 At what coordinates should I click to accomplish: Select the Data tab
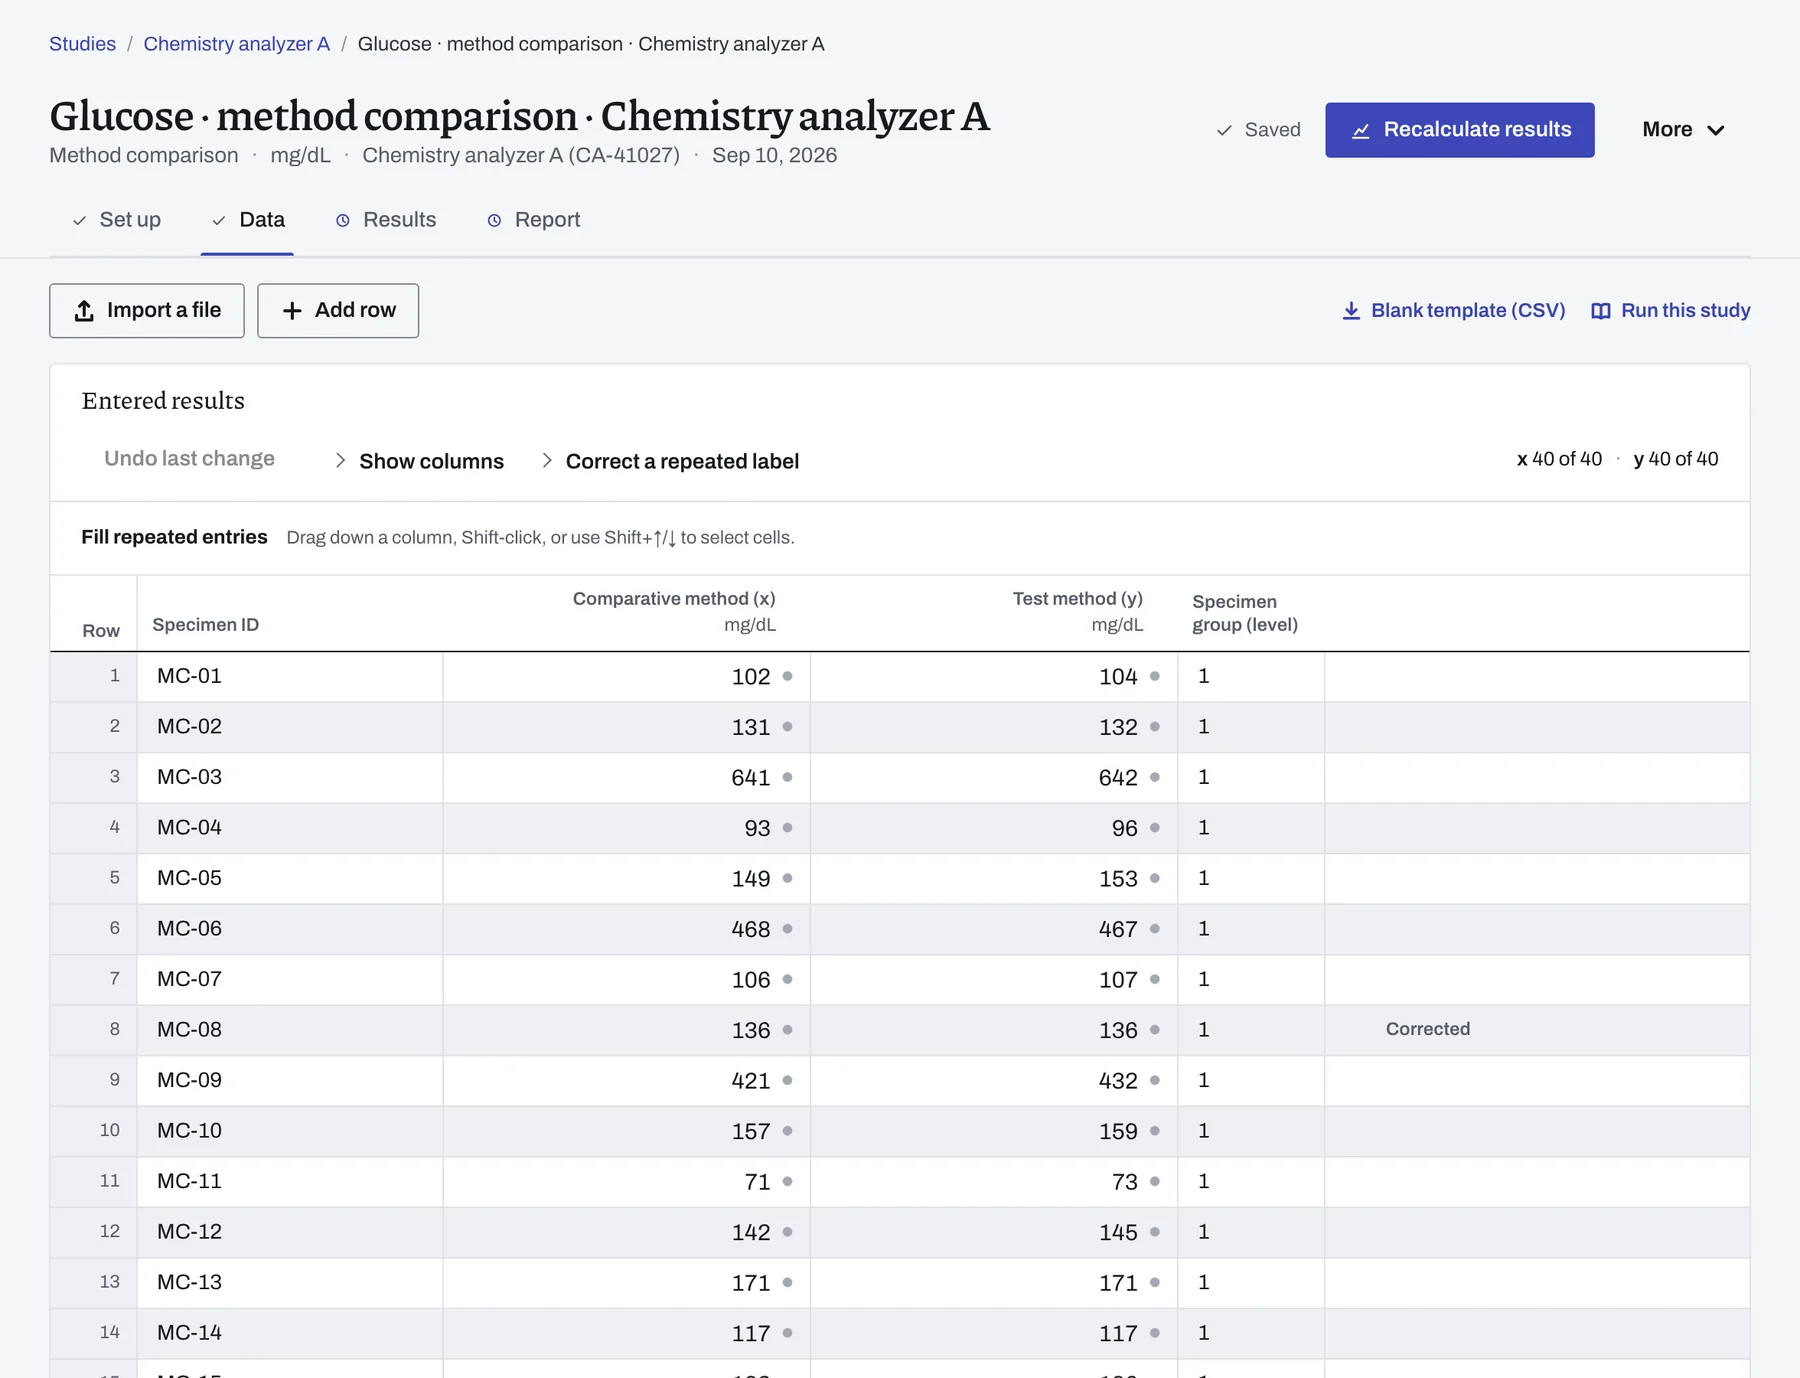[x=247, y=220]
